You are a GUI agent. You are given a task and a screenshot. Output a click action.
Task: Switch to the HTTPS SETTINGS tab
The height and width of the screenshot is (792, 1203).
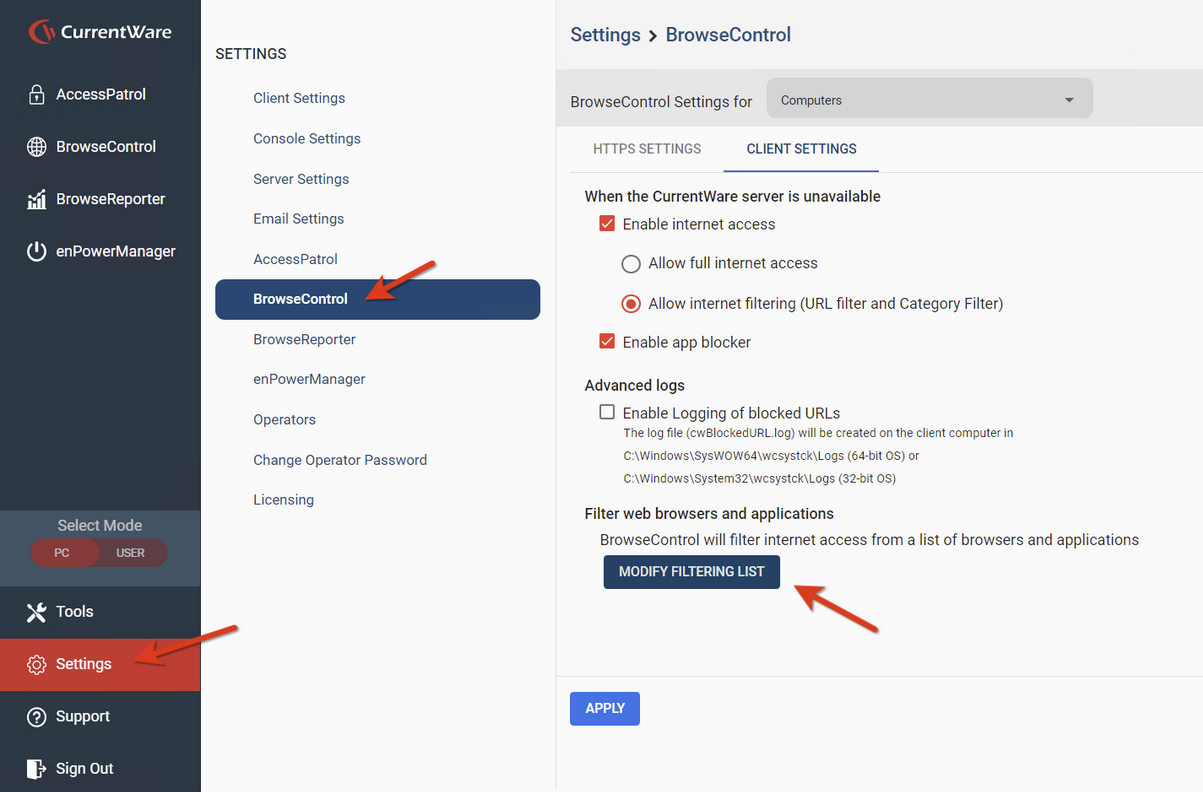(647, 149)
